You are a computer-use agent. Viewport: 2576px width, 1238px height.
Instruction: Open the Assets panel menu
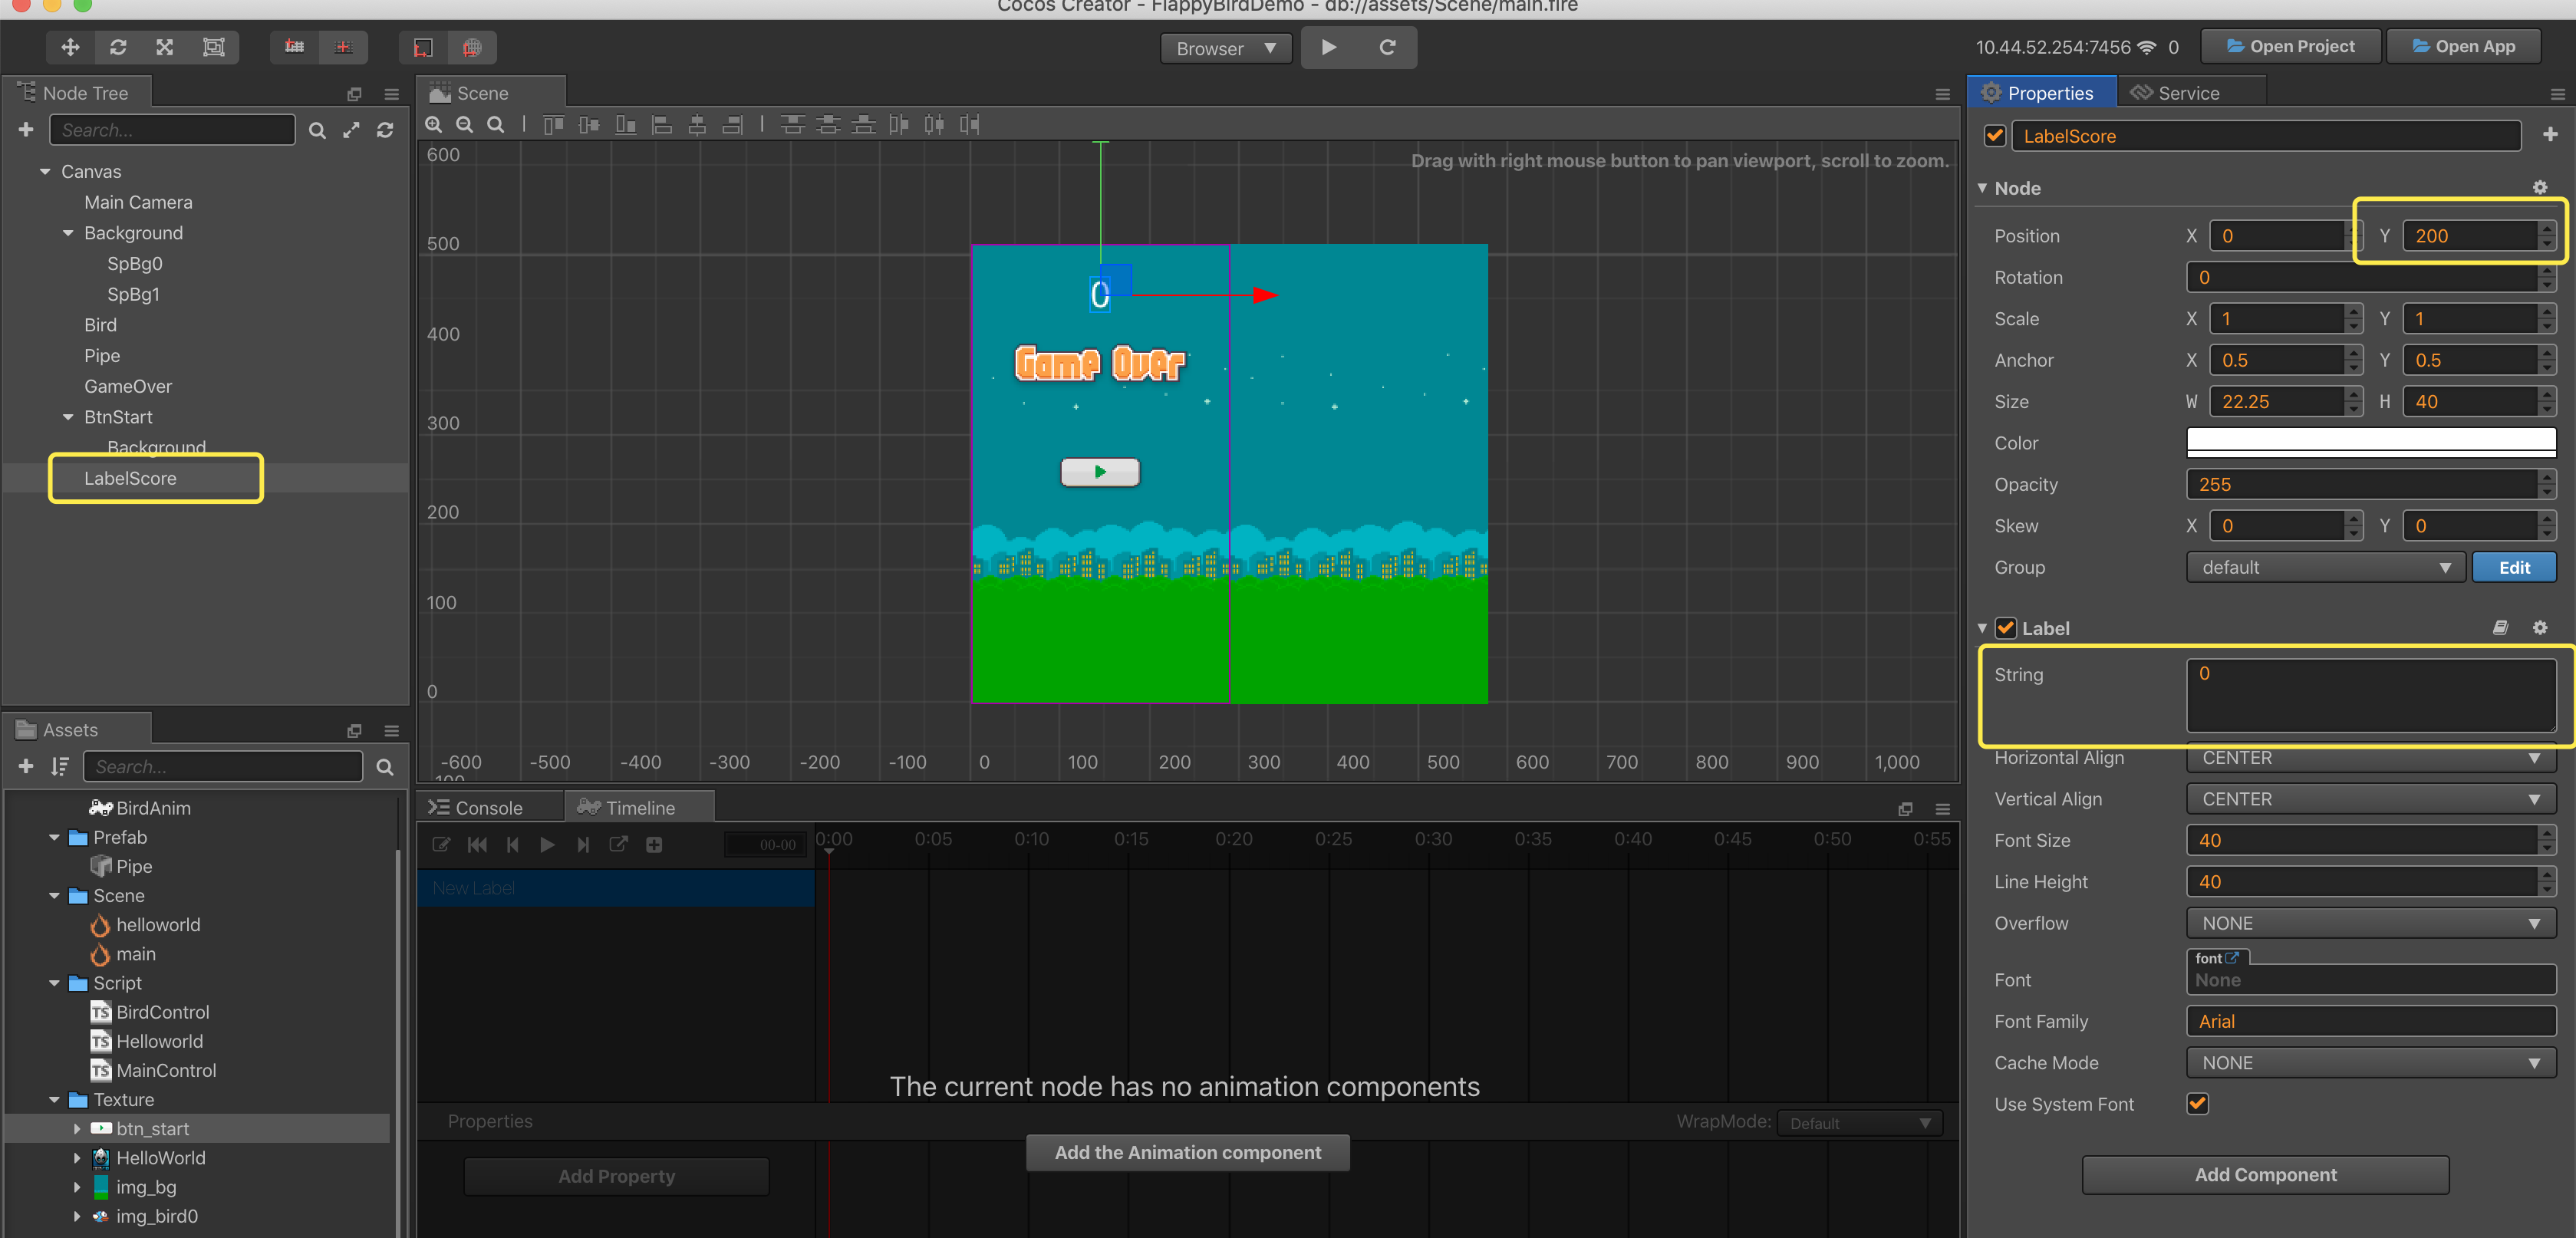pyautogui.click(x=392, y=731)
